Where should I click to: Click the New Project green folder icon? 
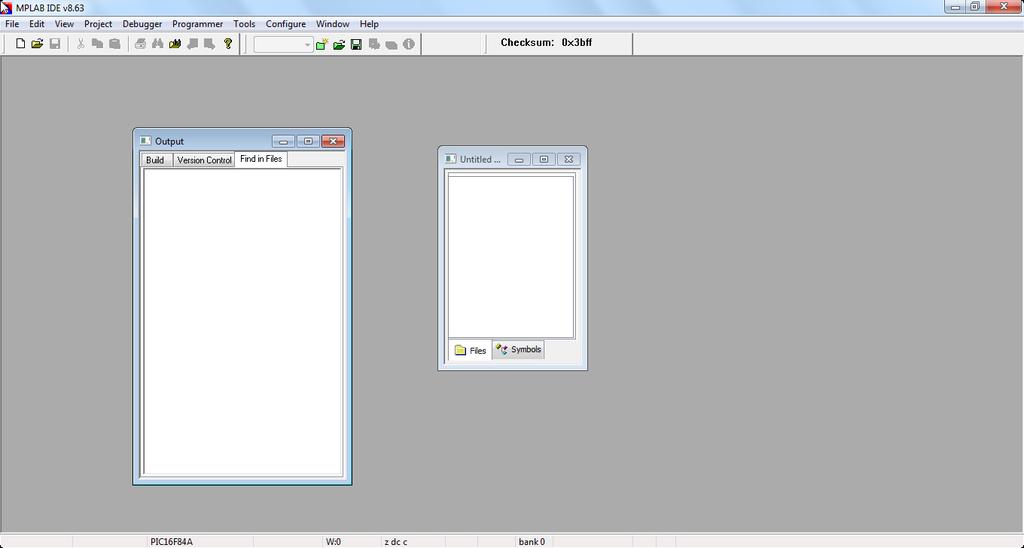coord(321,44)
